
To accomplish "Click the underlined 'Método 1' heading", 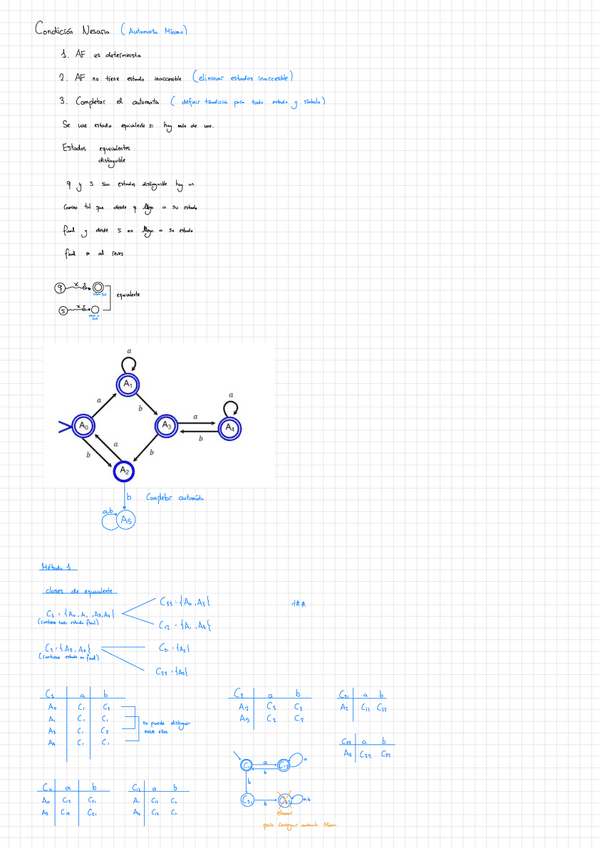I will 57,566.
